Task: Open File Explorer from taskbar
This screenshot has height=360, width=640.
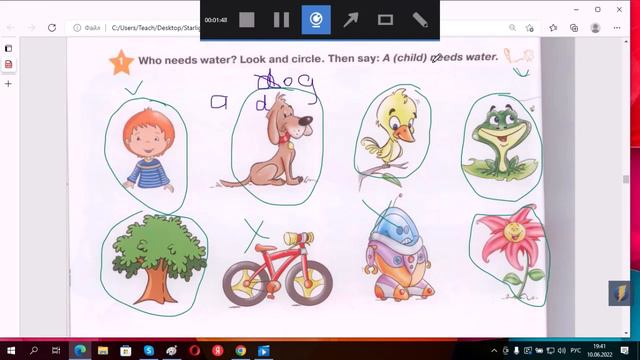Action: point(103,351)
